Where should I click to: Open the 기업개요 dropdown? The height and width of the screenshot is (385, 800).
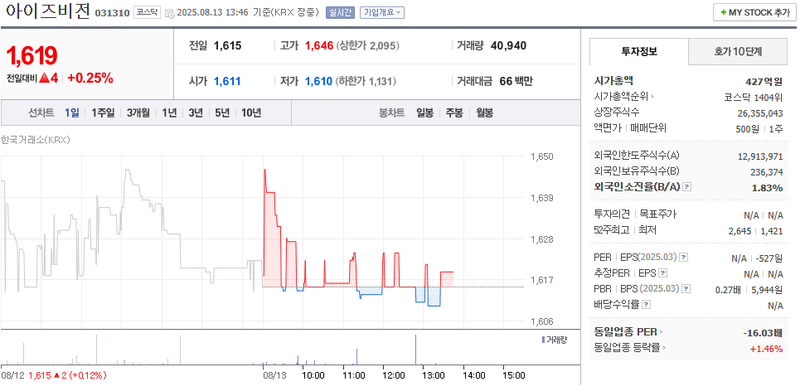382,13
